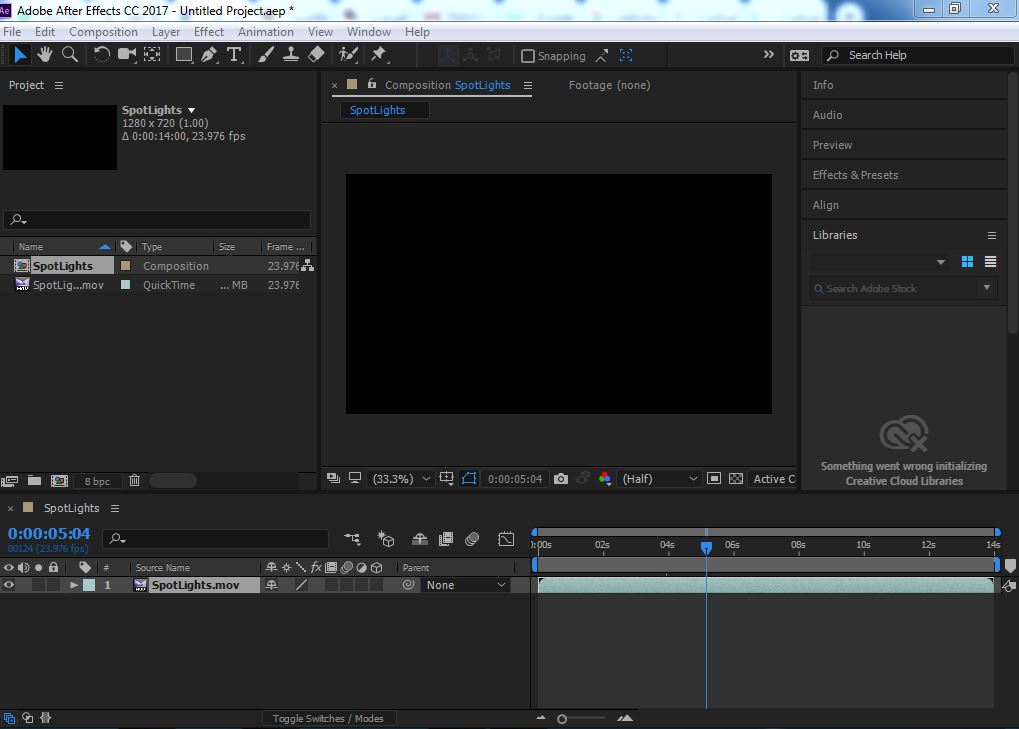Select the Horizontal Type tool
This screenshot has width=1019, height=729.
234,55
